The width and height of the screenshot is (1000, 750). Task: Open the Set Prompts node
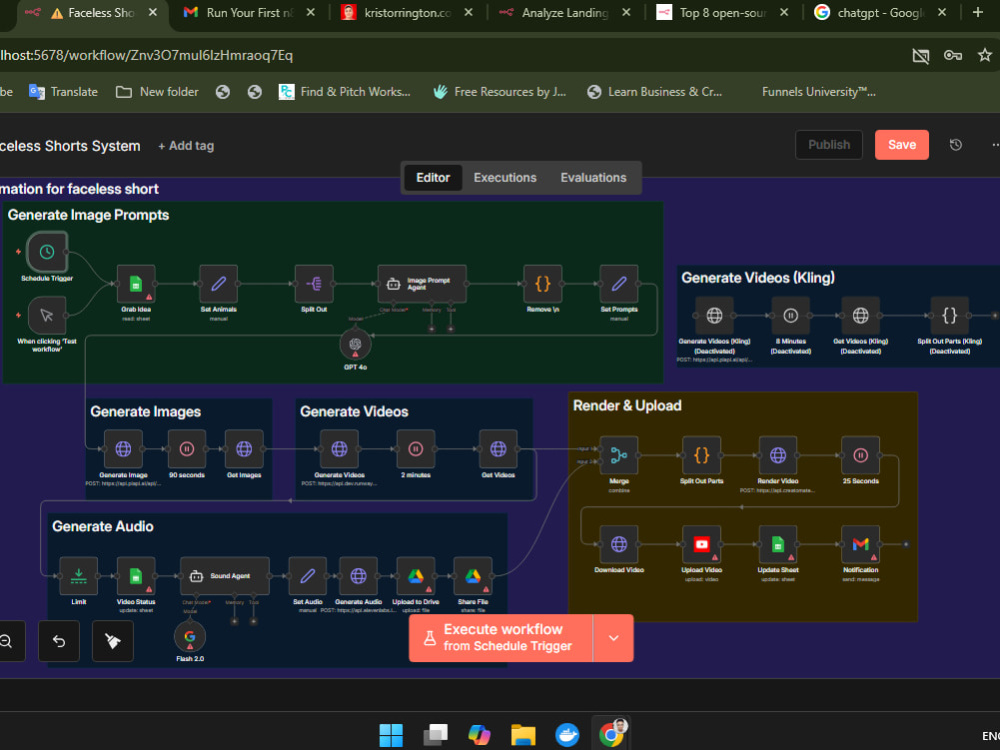[619, 284]
